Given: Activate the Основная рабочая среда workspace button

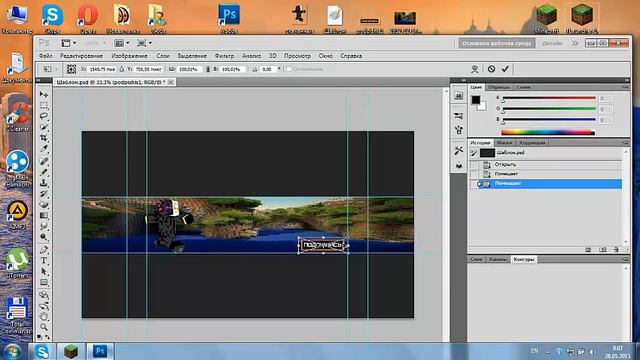Looking at the screenshot, I should (x=497, y=43).
